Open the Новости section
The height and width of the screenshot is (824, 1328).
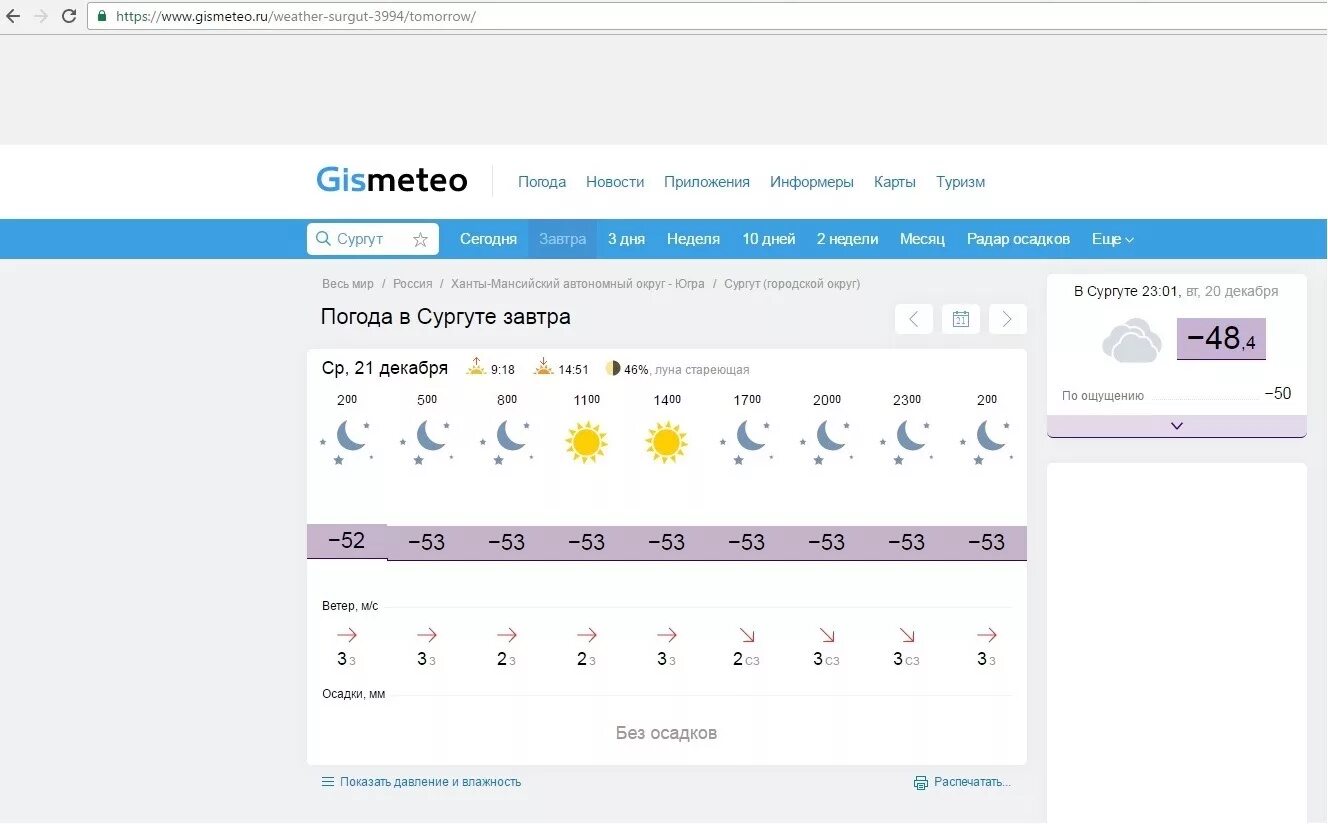coord(615,182)
